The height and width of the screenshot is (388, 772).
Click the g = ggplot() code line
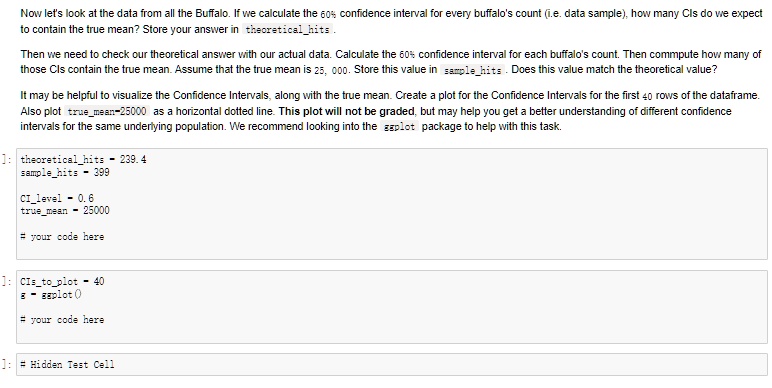[51, 294]
